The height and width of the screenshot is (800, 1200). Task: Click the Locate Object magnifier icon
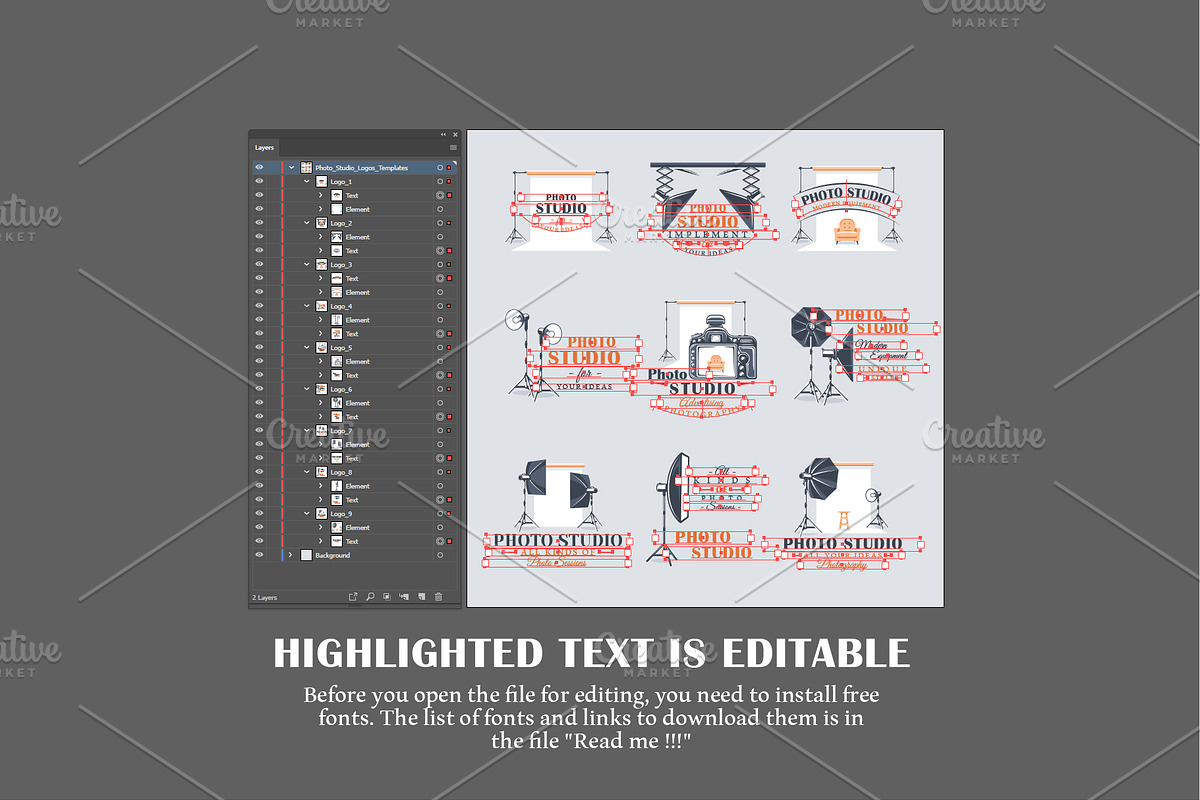pyautogui.click(x=370, y=597)
